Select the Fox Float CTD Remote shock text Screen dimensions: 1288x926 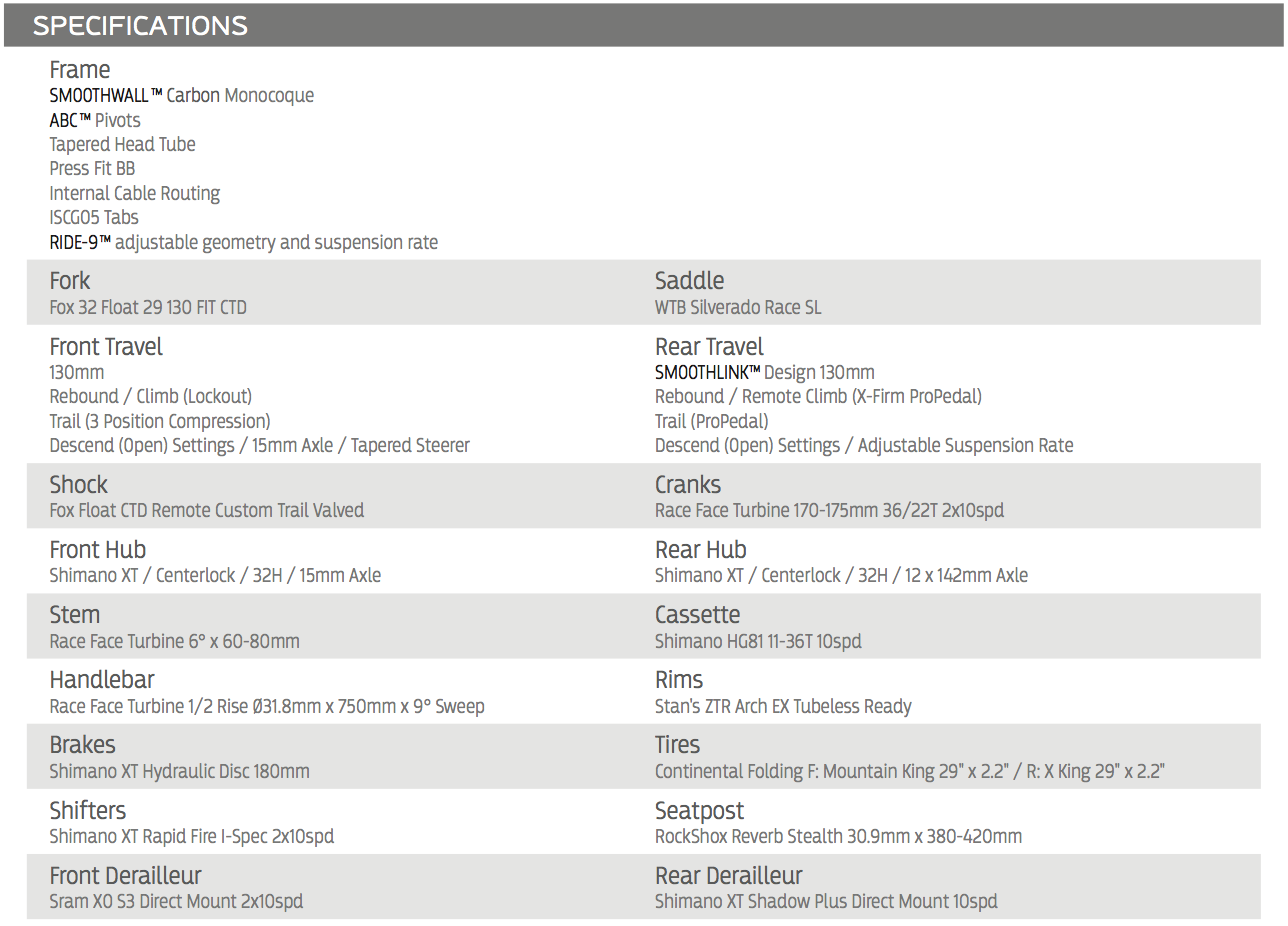[x=207, y=511]
